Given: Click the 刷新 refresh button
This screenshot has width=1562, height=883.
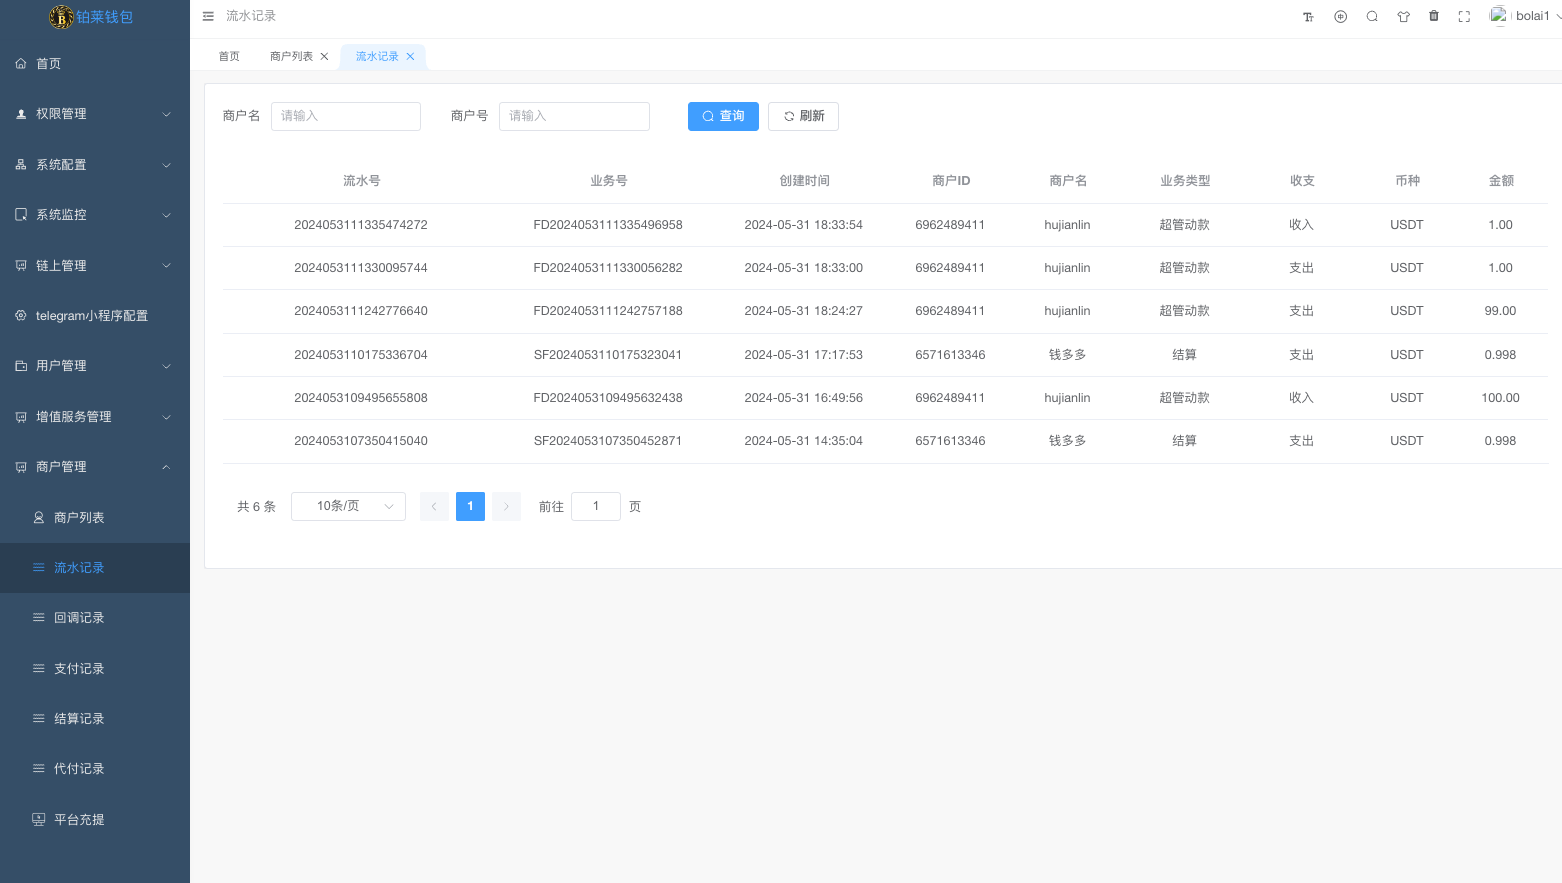Looking at the screenshot, I should pos(803,116).
